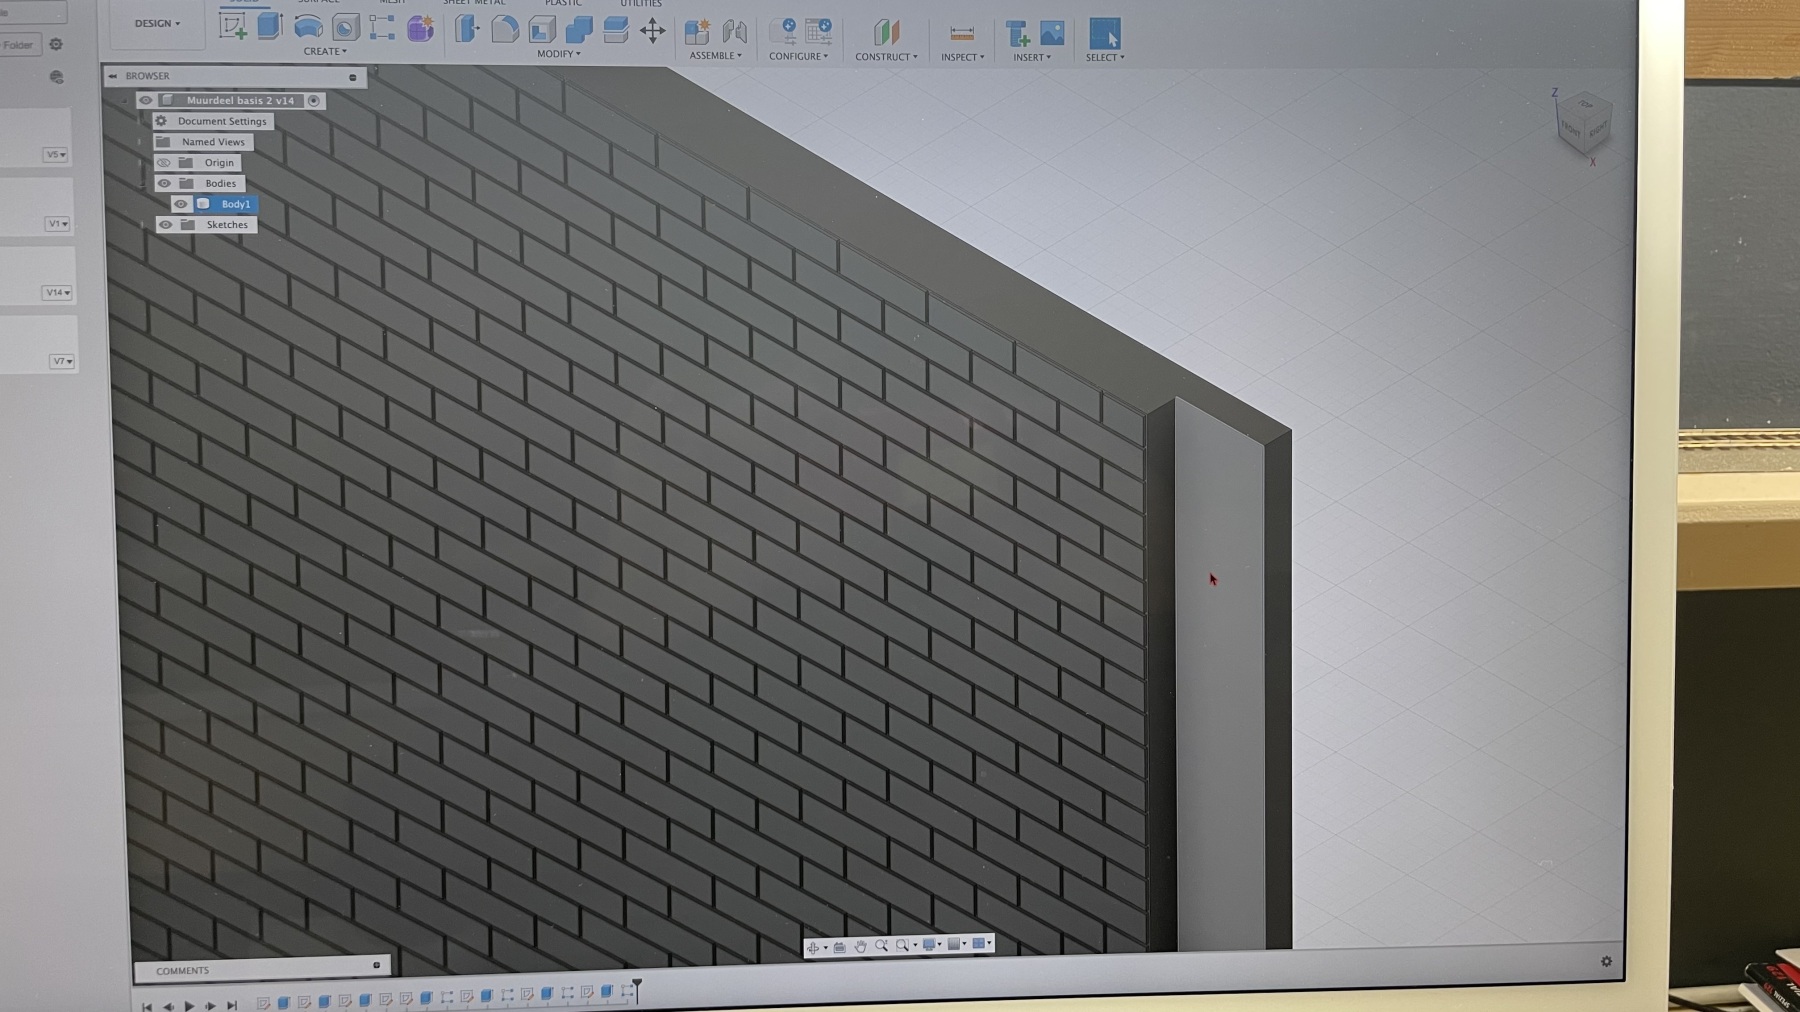Toggle visibility of Muurdeel basis 2 v14
The height and width of the screenshot is (1012, 1800).
(146, 100)
